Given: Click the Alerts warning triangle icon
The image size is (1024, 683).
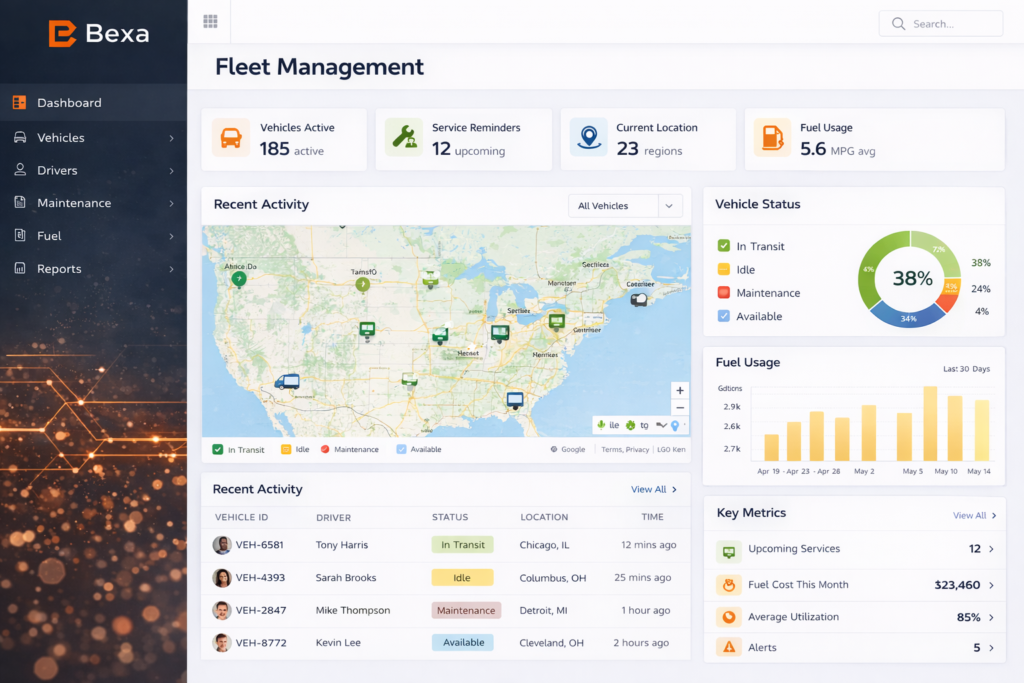Looking at the screenshot, I should [729, 648].
